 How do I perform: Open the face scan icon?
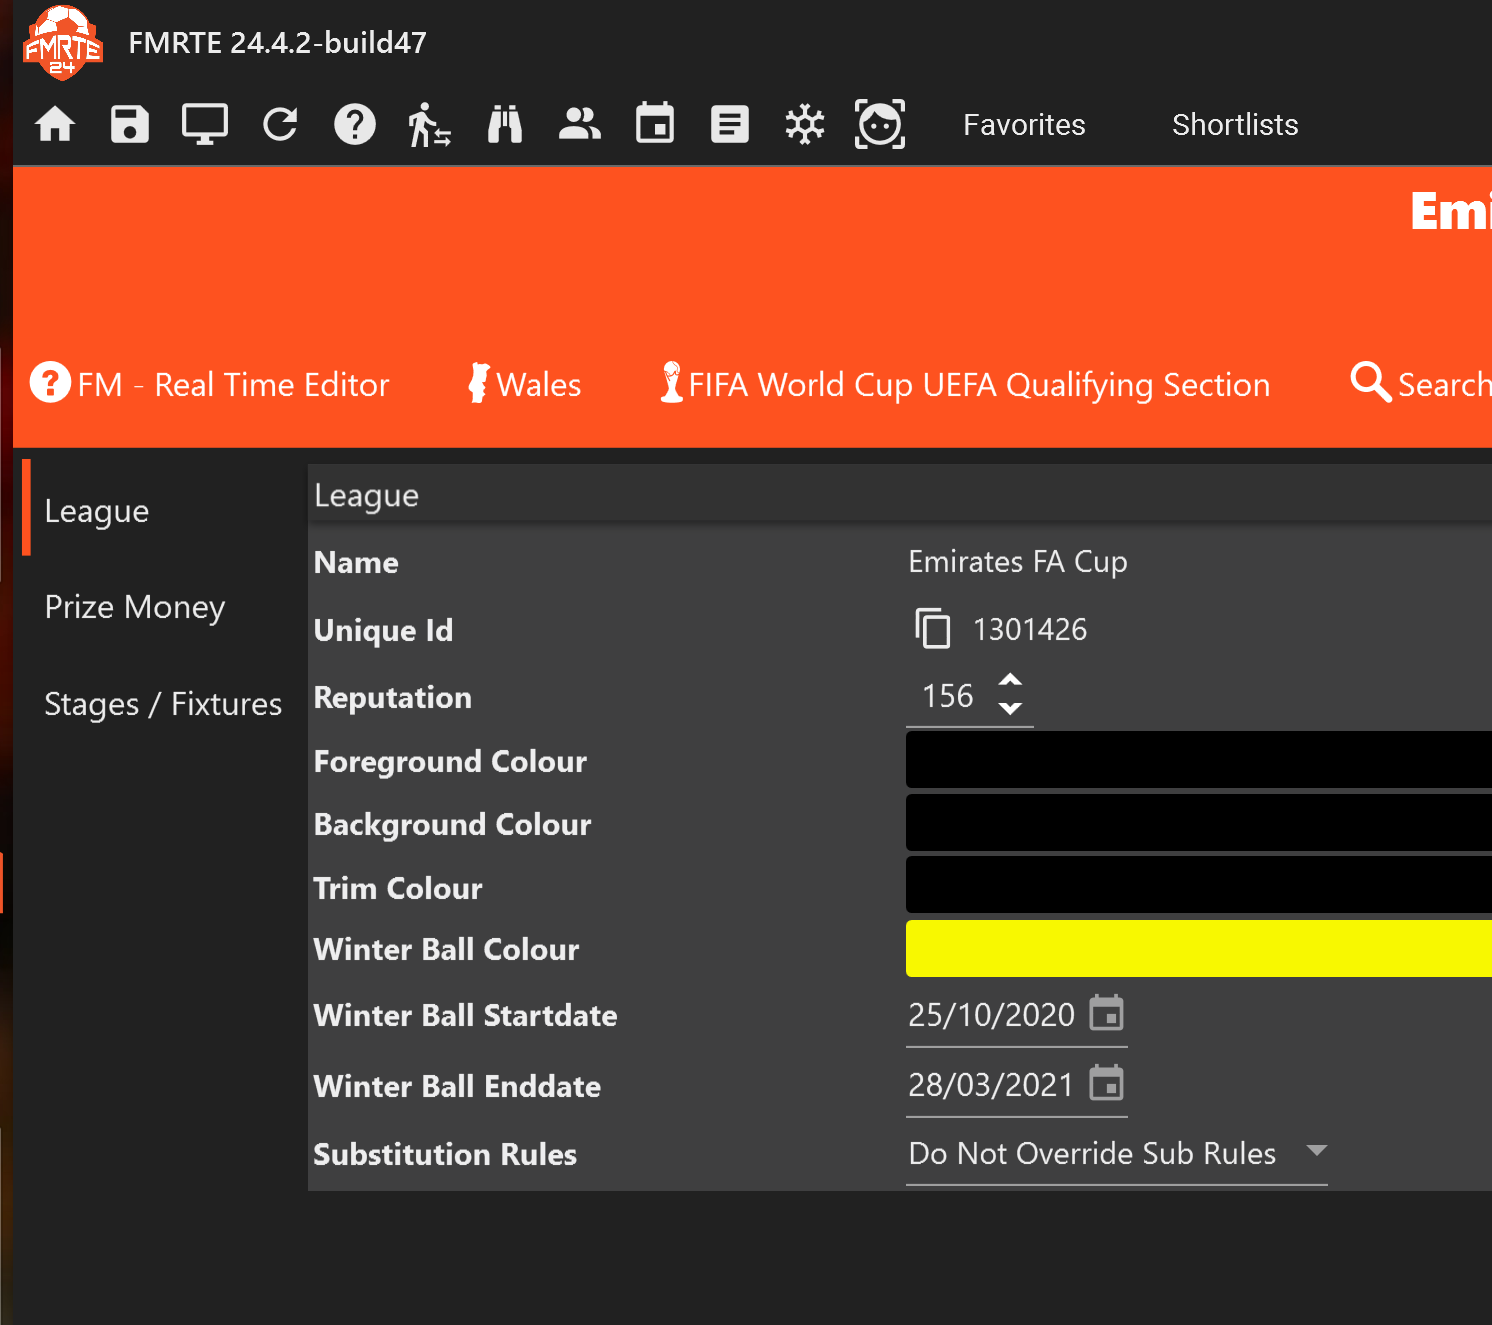tap(880, 124)
